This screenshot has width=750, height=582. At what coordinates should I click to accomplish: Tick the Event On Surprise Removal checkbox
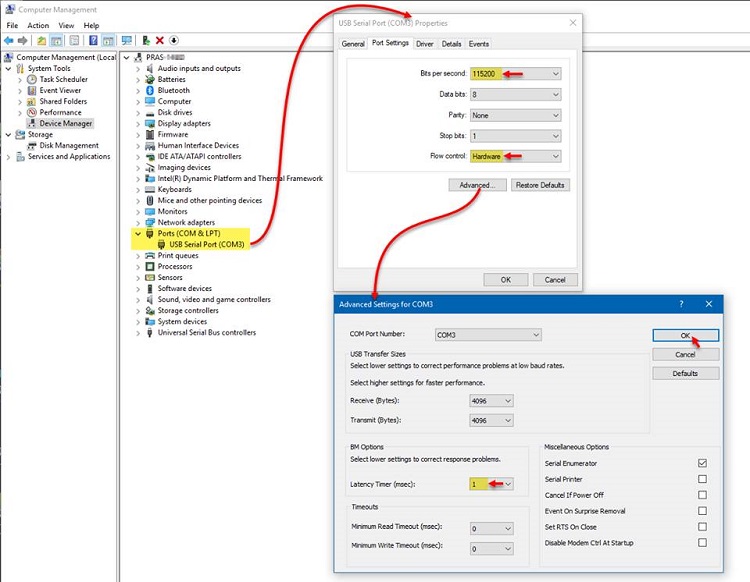(702, 511)
